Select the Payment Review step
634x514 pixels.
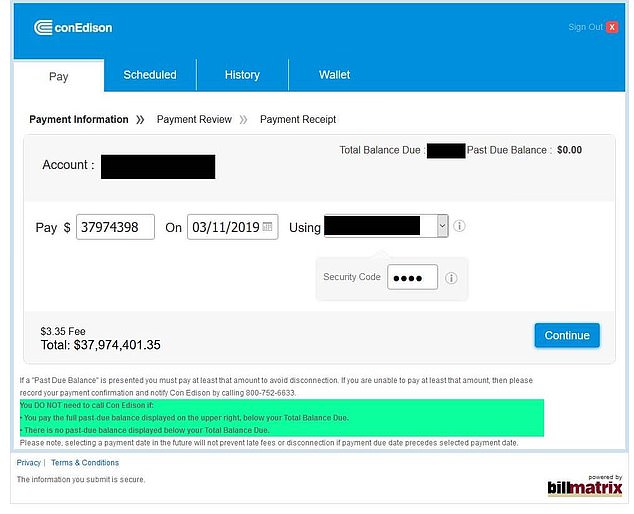pyautogui.click(x=194, y=119)
